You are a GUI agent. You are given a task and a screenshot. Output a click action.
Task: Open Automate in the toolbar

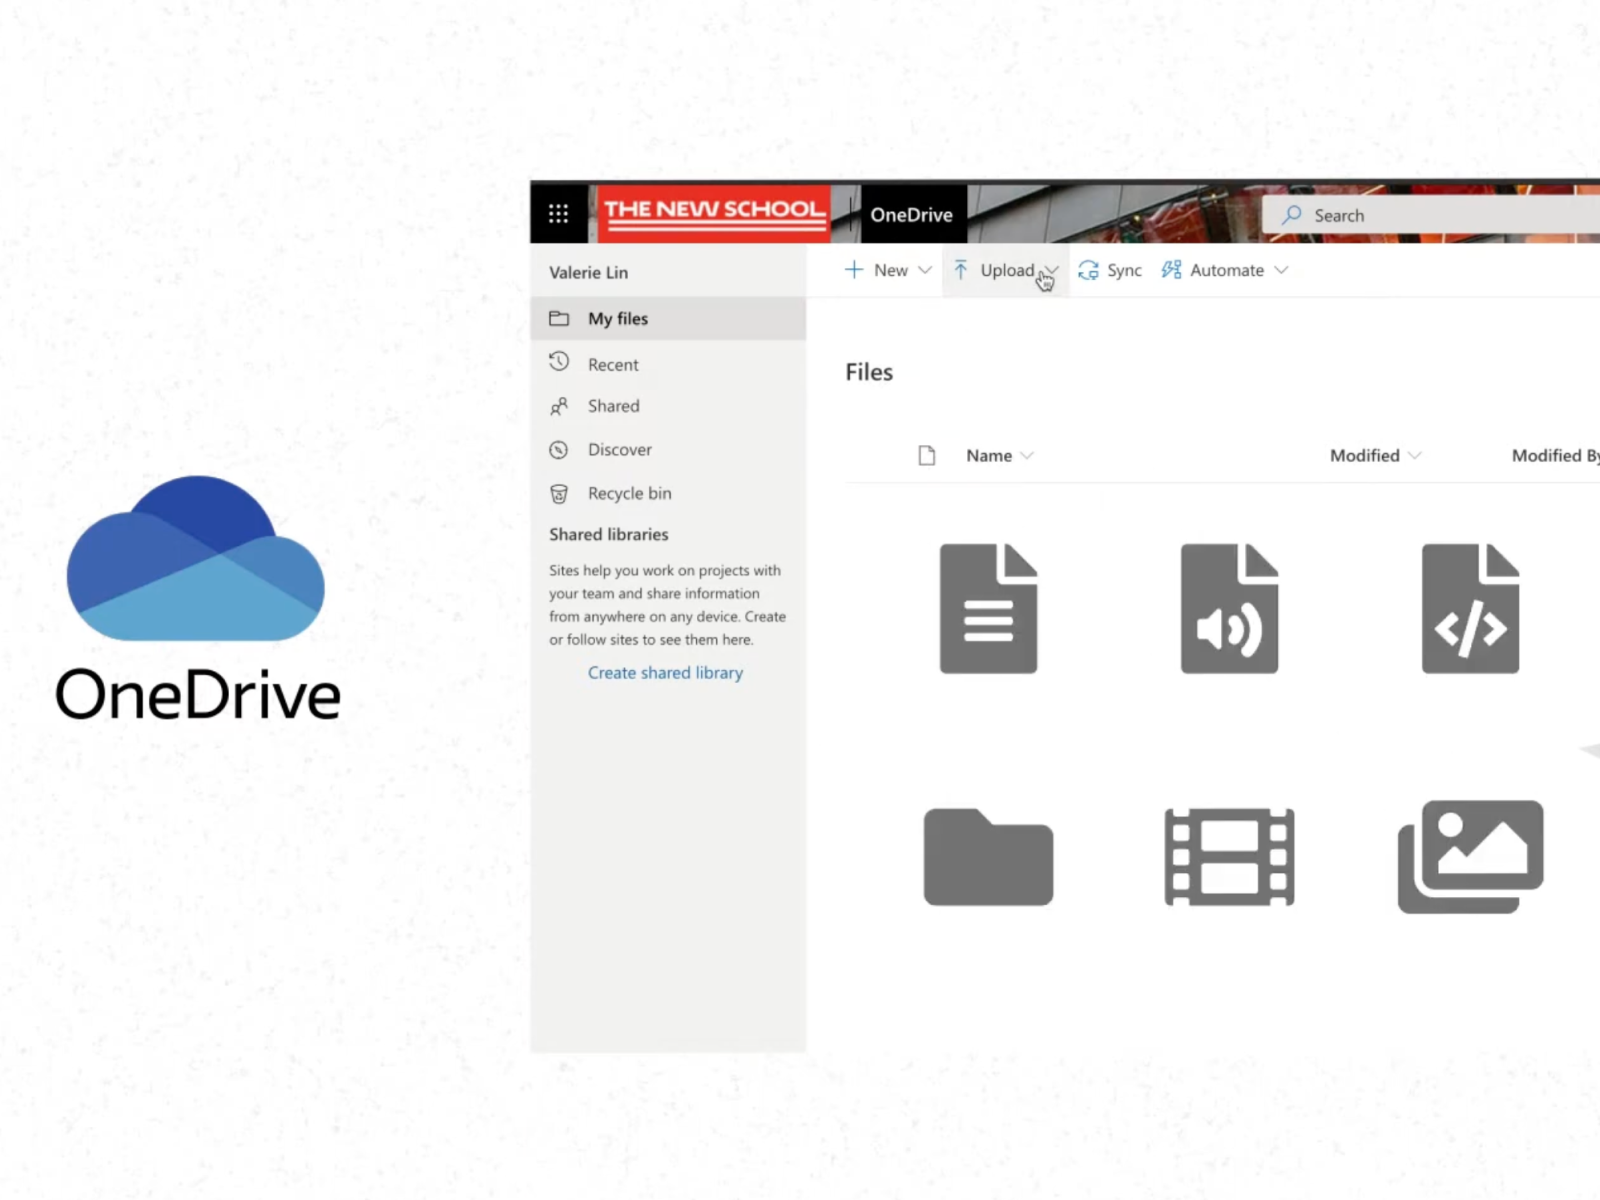tap(1225, 270)
